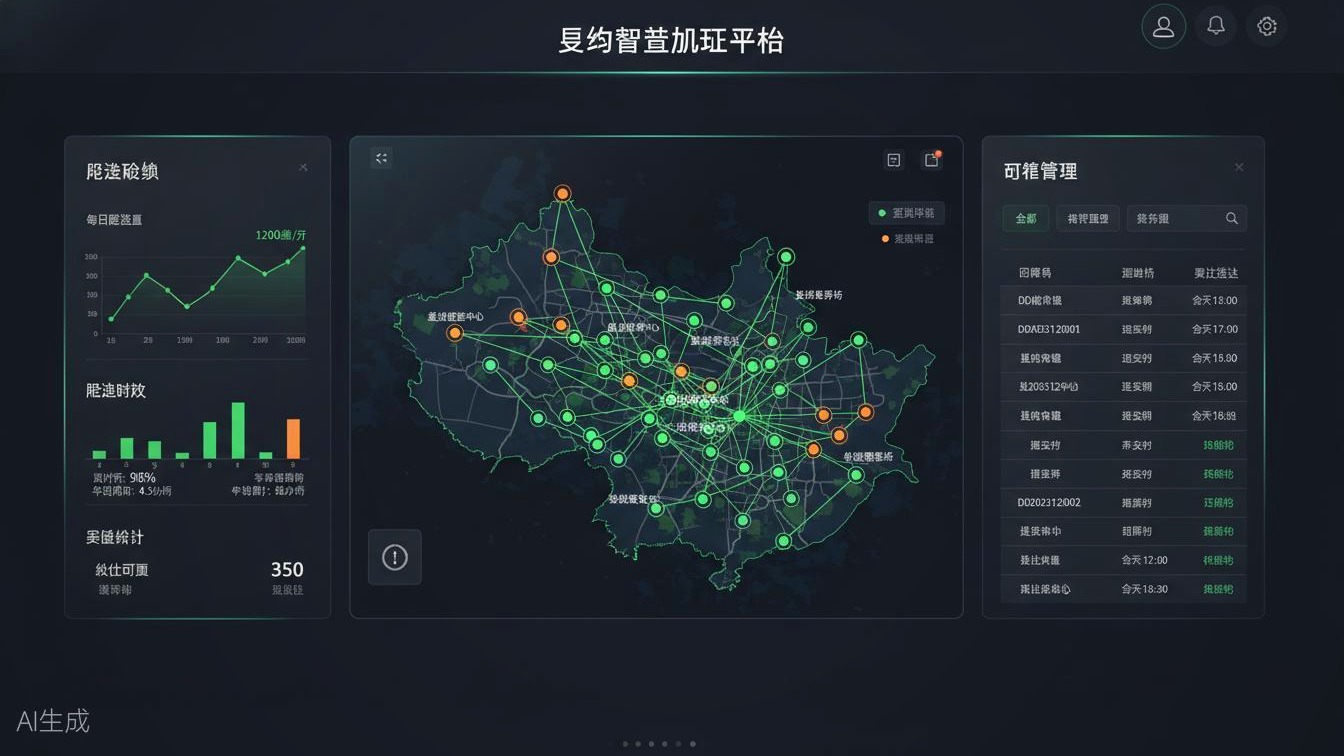
Task: Select the order row starting with DDA
Action: 1124,329
